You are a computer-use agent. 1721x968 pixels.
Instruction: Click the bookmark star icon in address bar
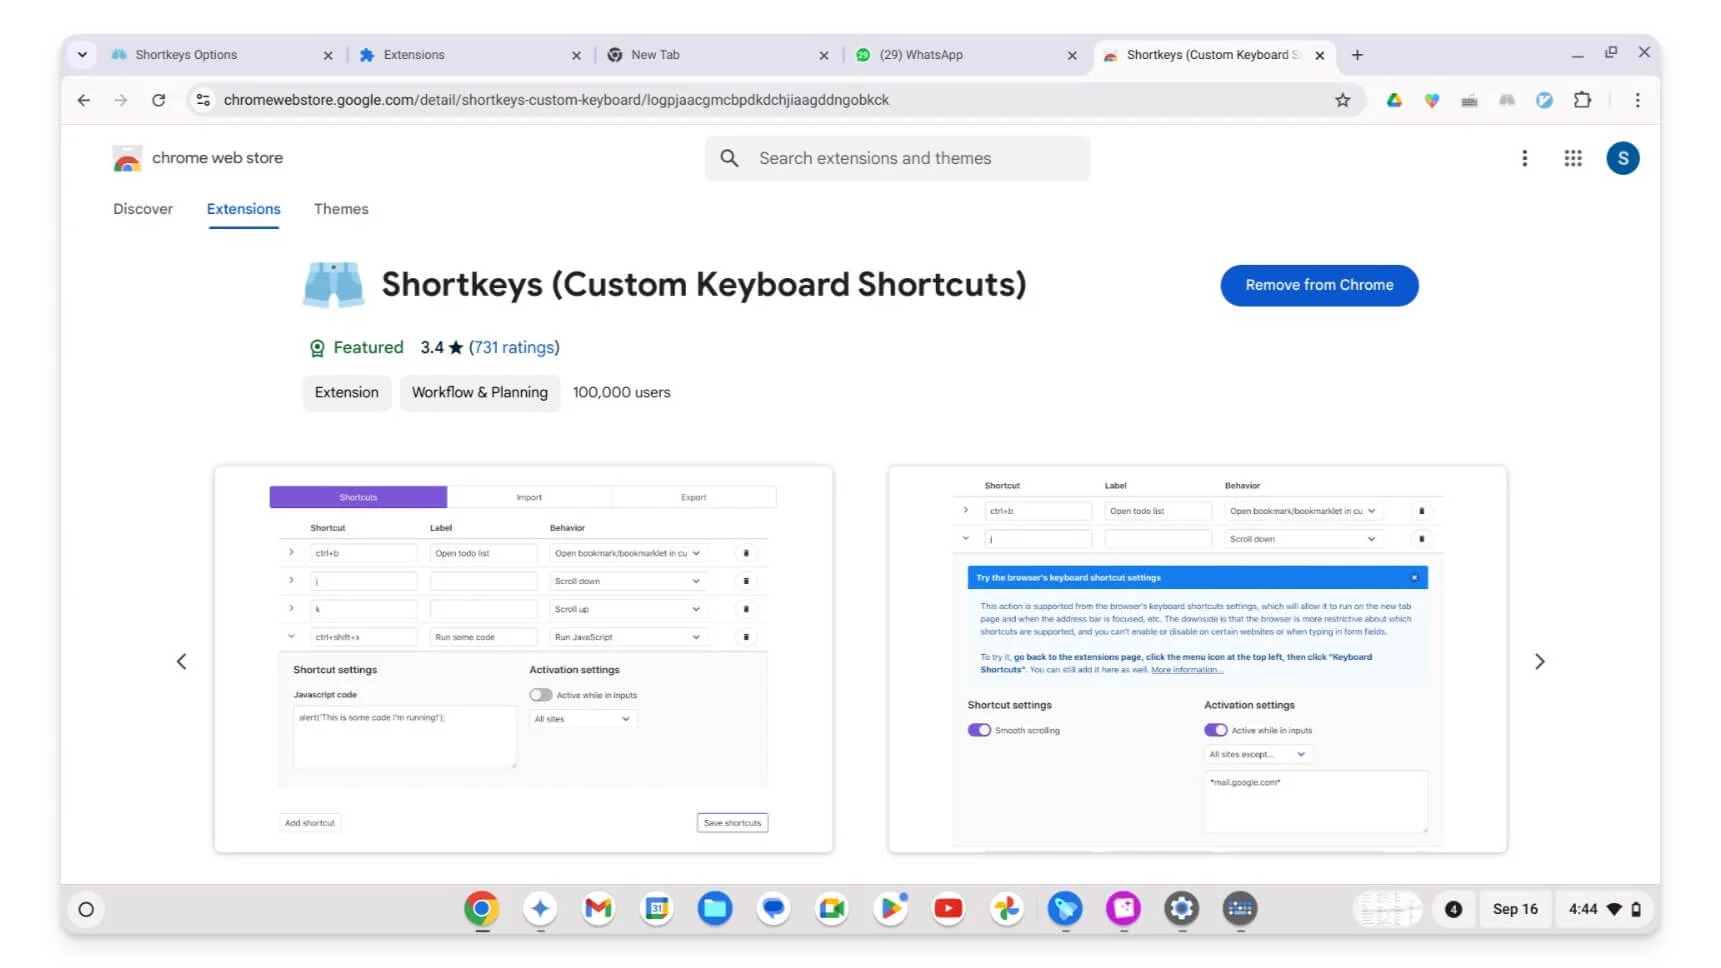[x=1342, y=100]
